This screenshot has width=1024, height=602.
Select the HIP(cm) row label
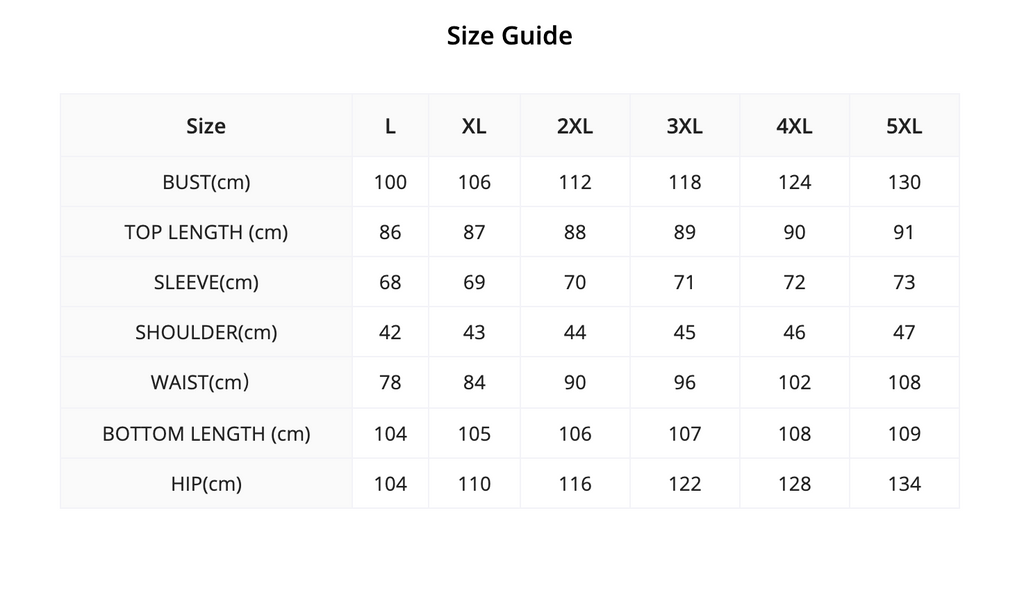pos(206,484)
